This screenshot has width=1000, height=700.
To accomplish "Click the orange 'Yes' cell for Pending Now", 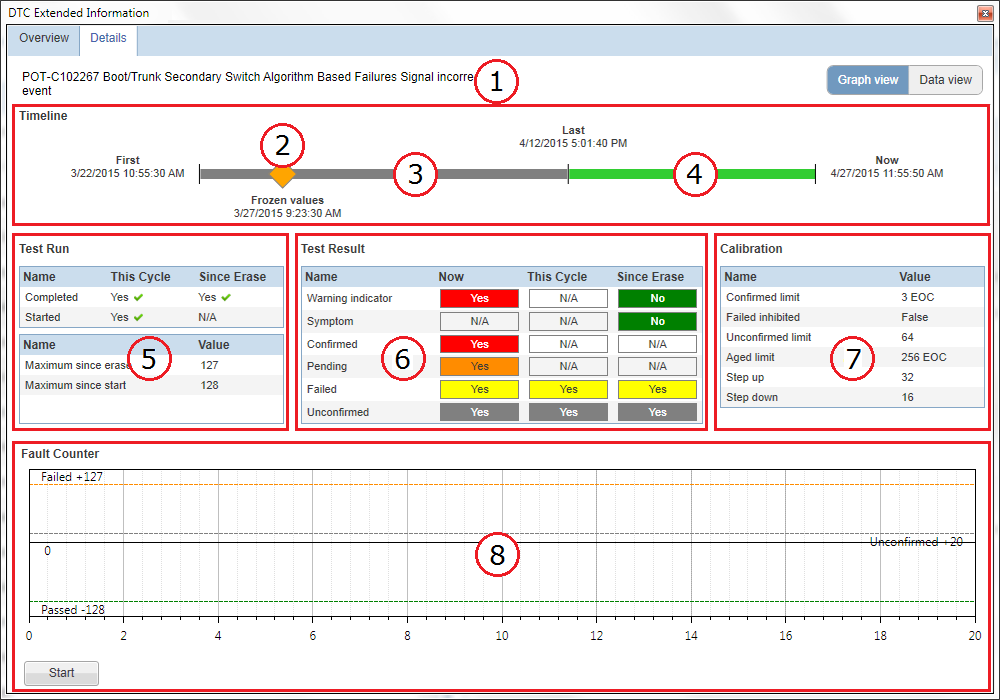I will 479,366.
